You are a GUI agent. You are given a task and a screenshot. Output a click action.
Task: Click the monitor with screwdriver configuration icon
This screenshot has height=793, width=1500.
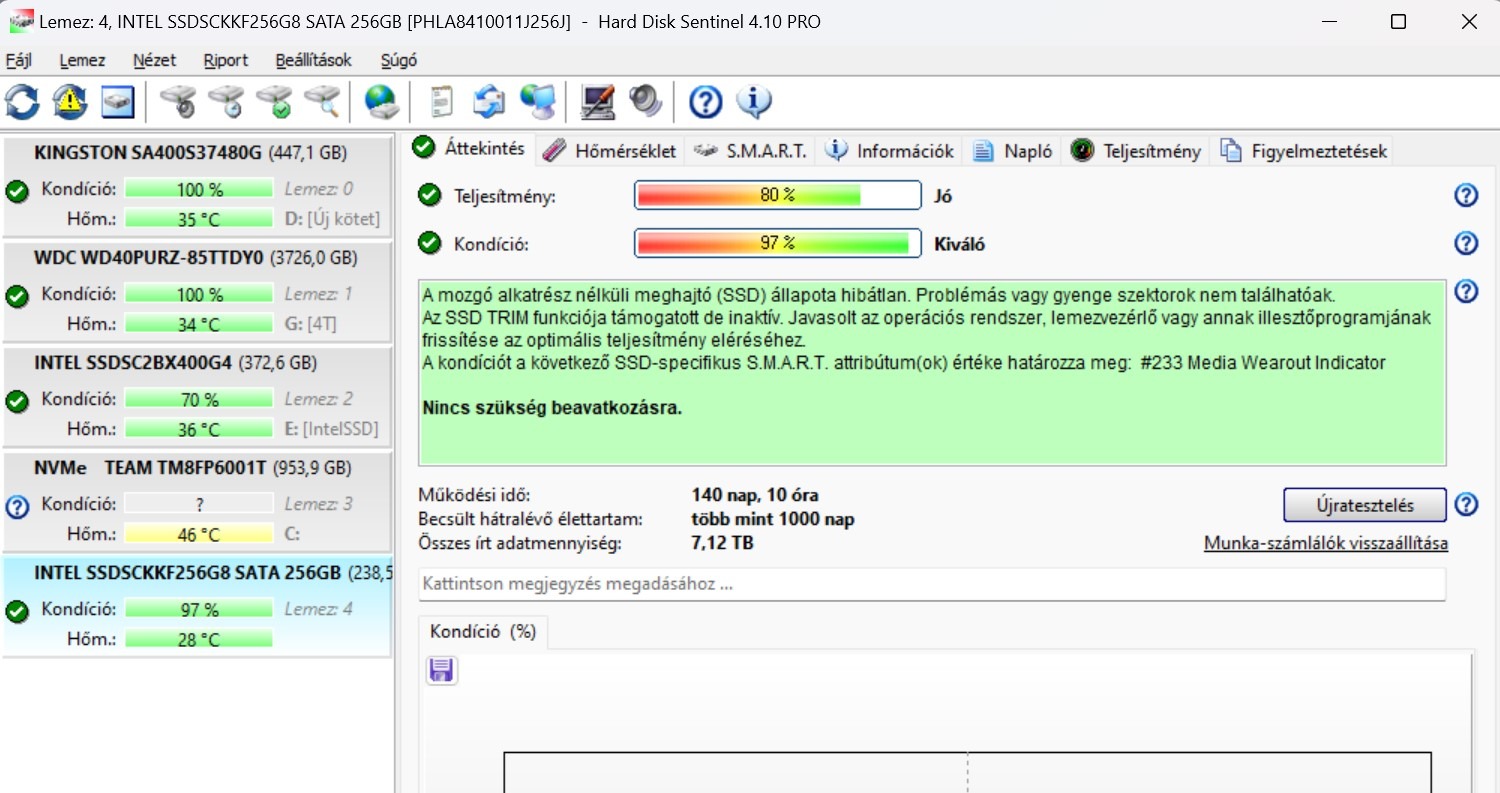pyautogui.click(x=598, y=101)
